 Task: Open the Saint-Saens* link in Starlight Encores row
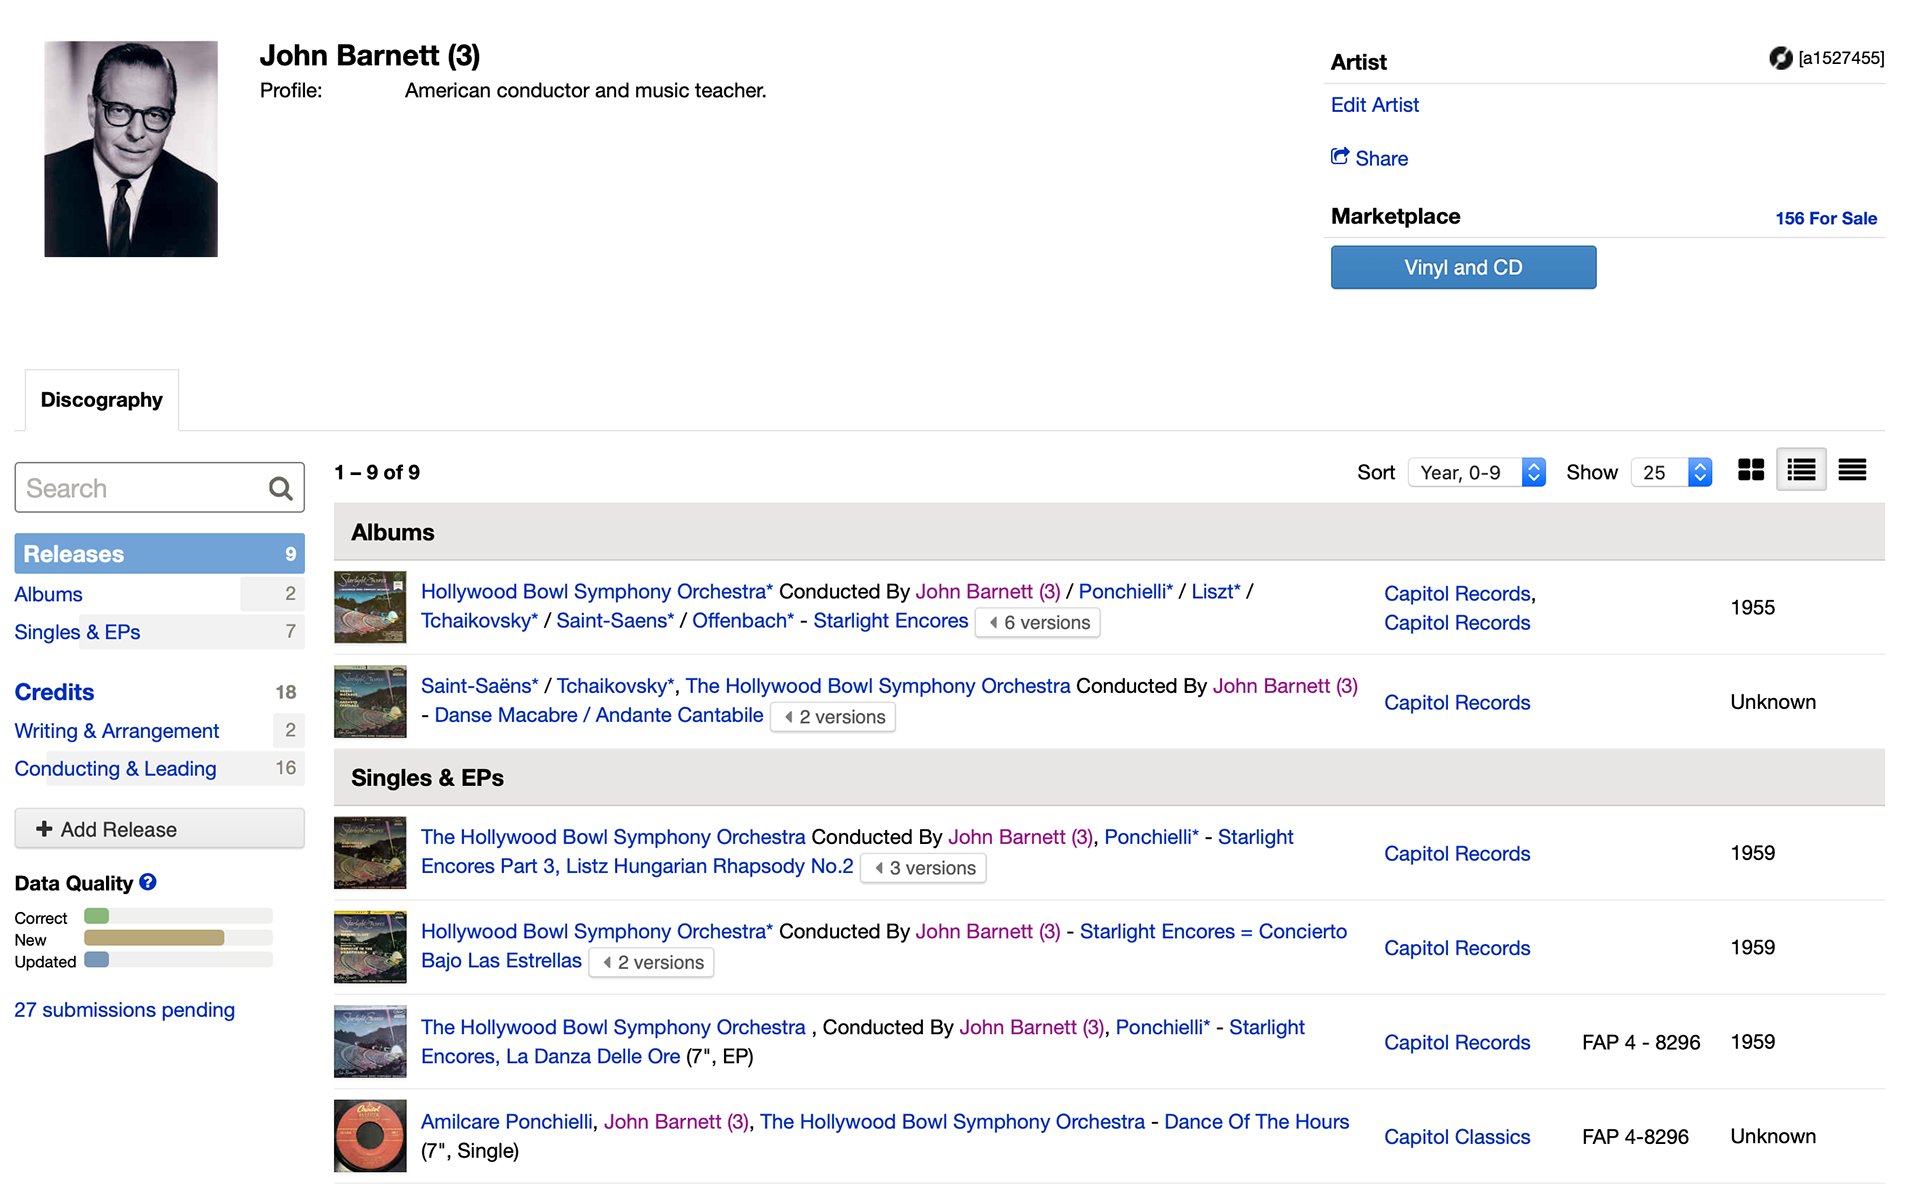pos(615,621)
